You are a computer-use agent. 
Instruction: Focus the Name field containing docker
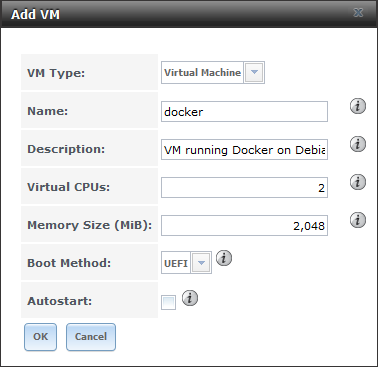coord(244,112)
